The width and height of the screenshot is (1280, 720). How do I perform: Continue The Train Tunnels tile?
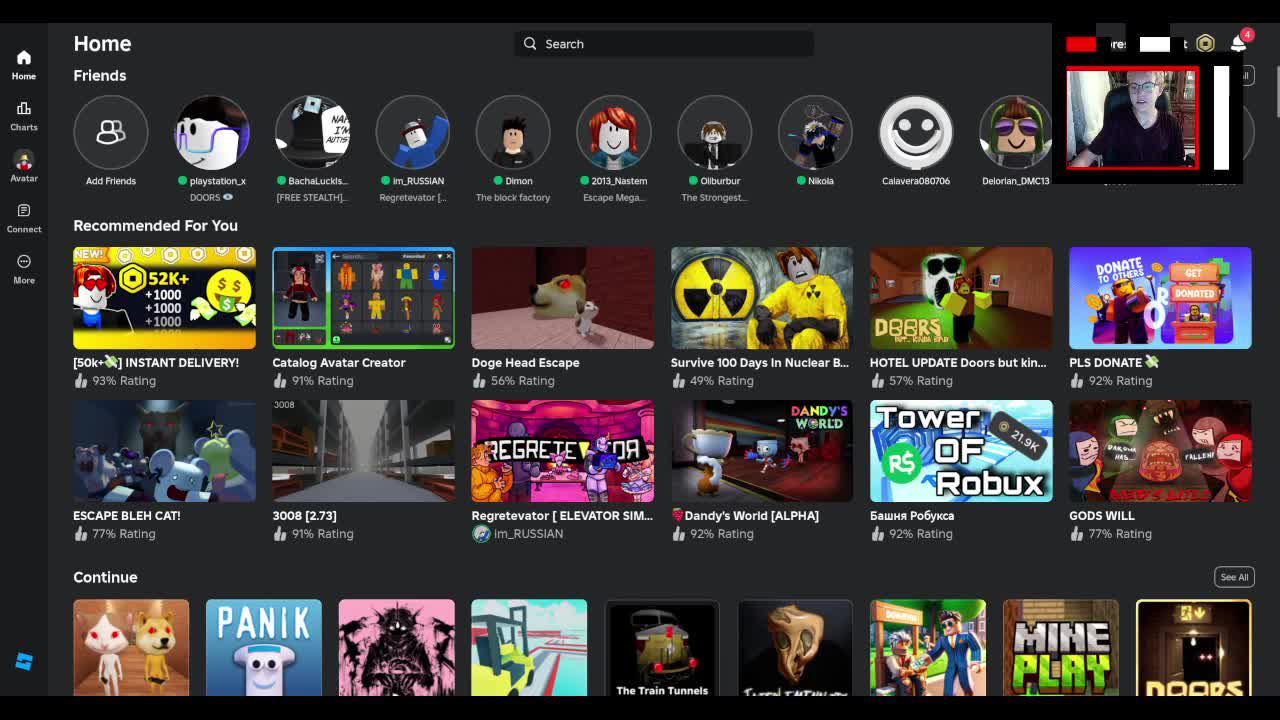click(x=662, y=648)
